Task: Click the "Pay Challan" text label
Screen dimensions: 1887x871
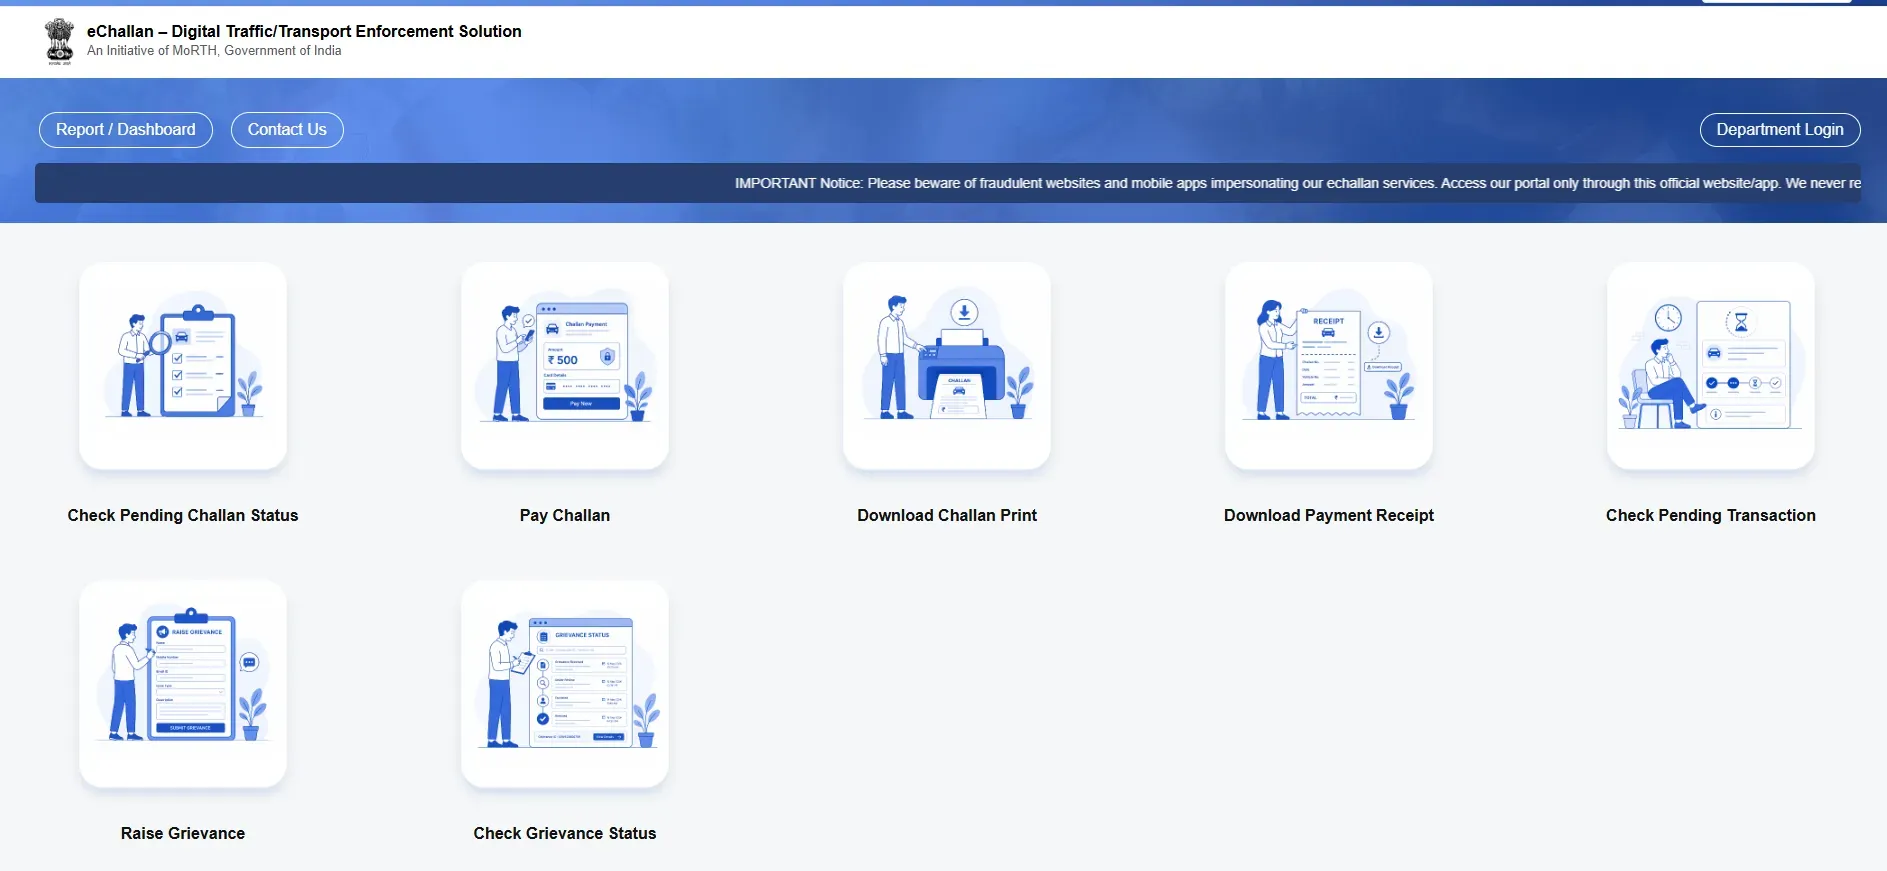Action: click(x=565, y=515)
